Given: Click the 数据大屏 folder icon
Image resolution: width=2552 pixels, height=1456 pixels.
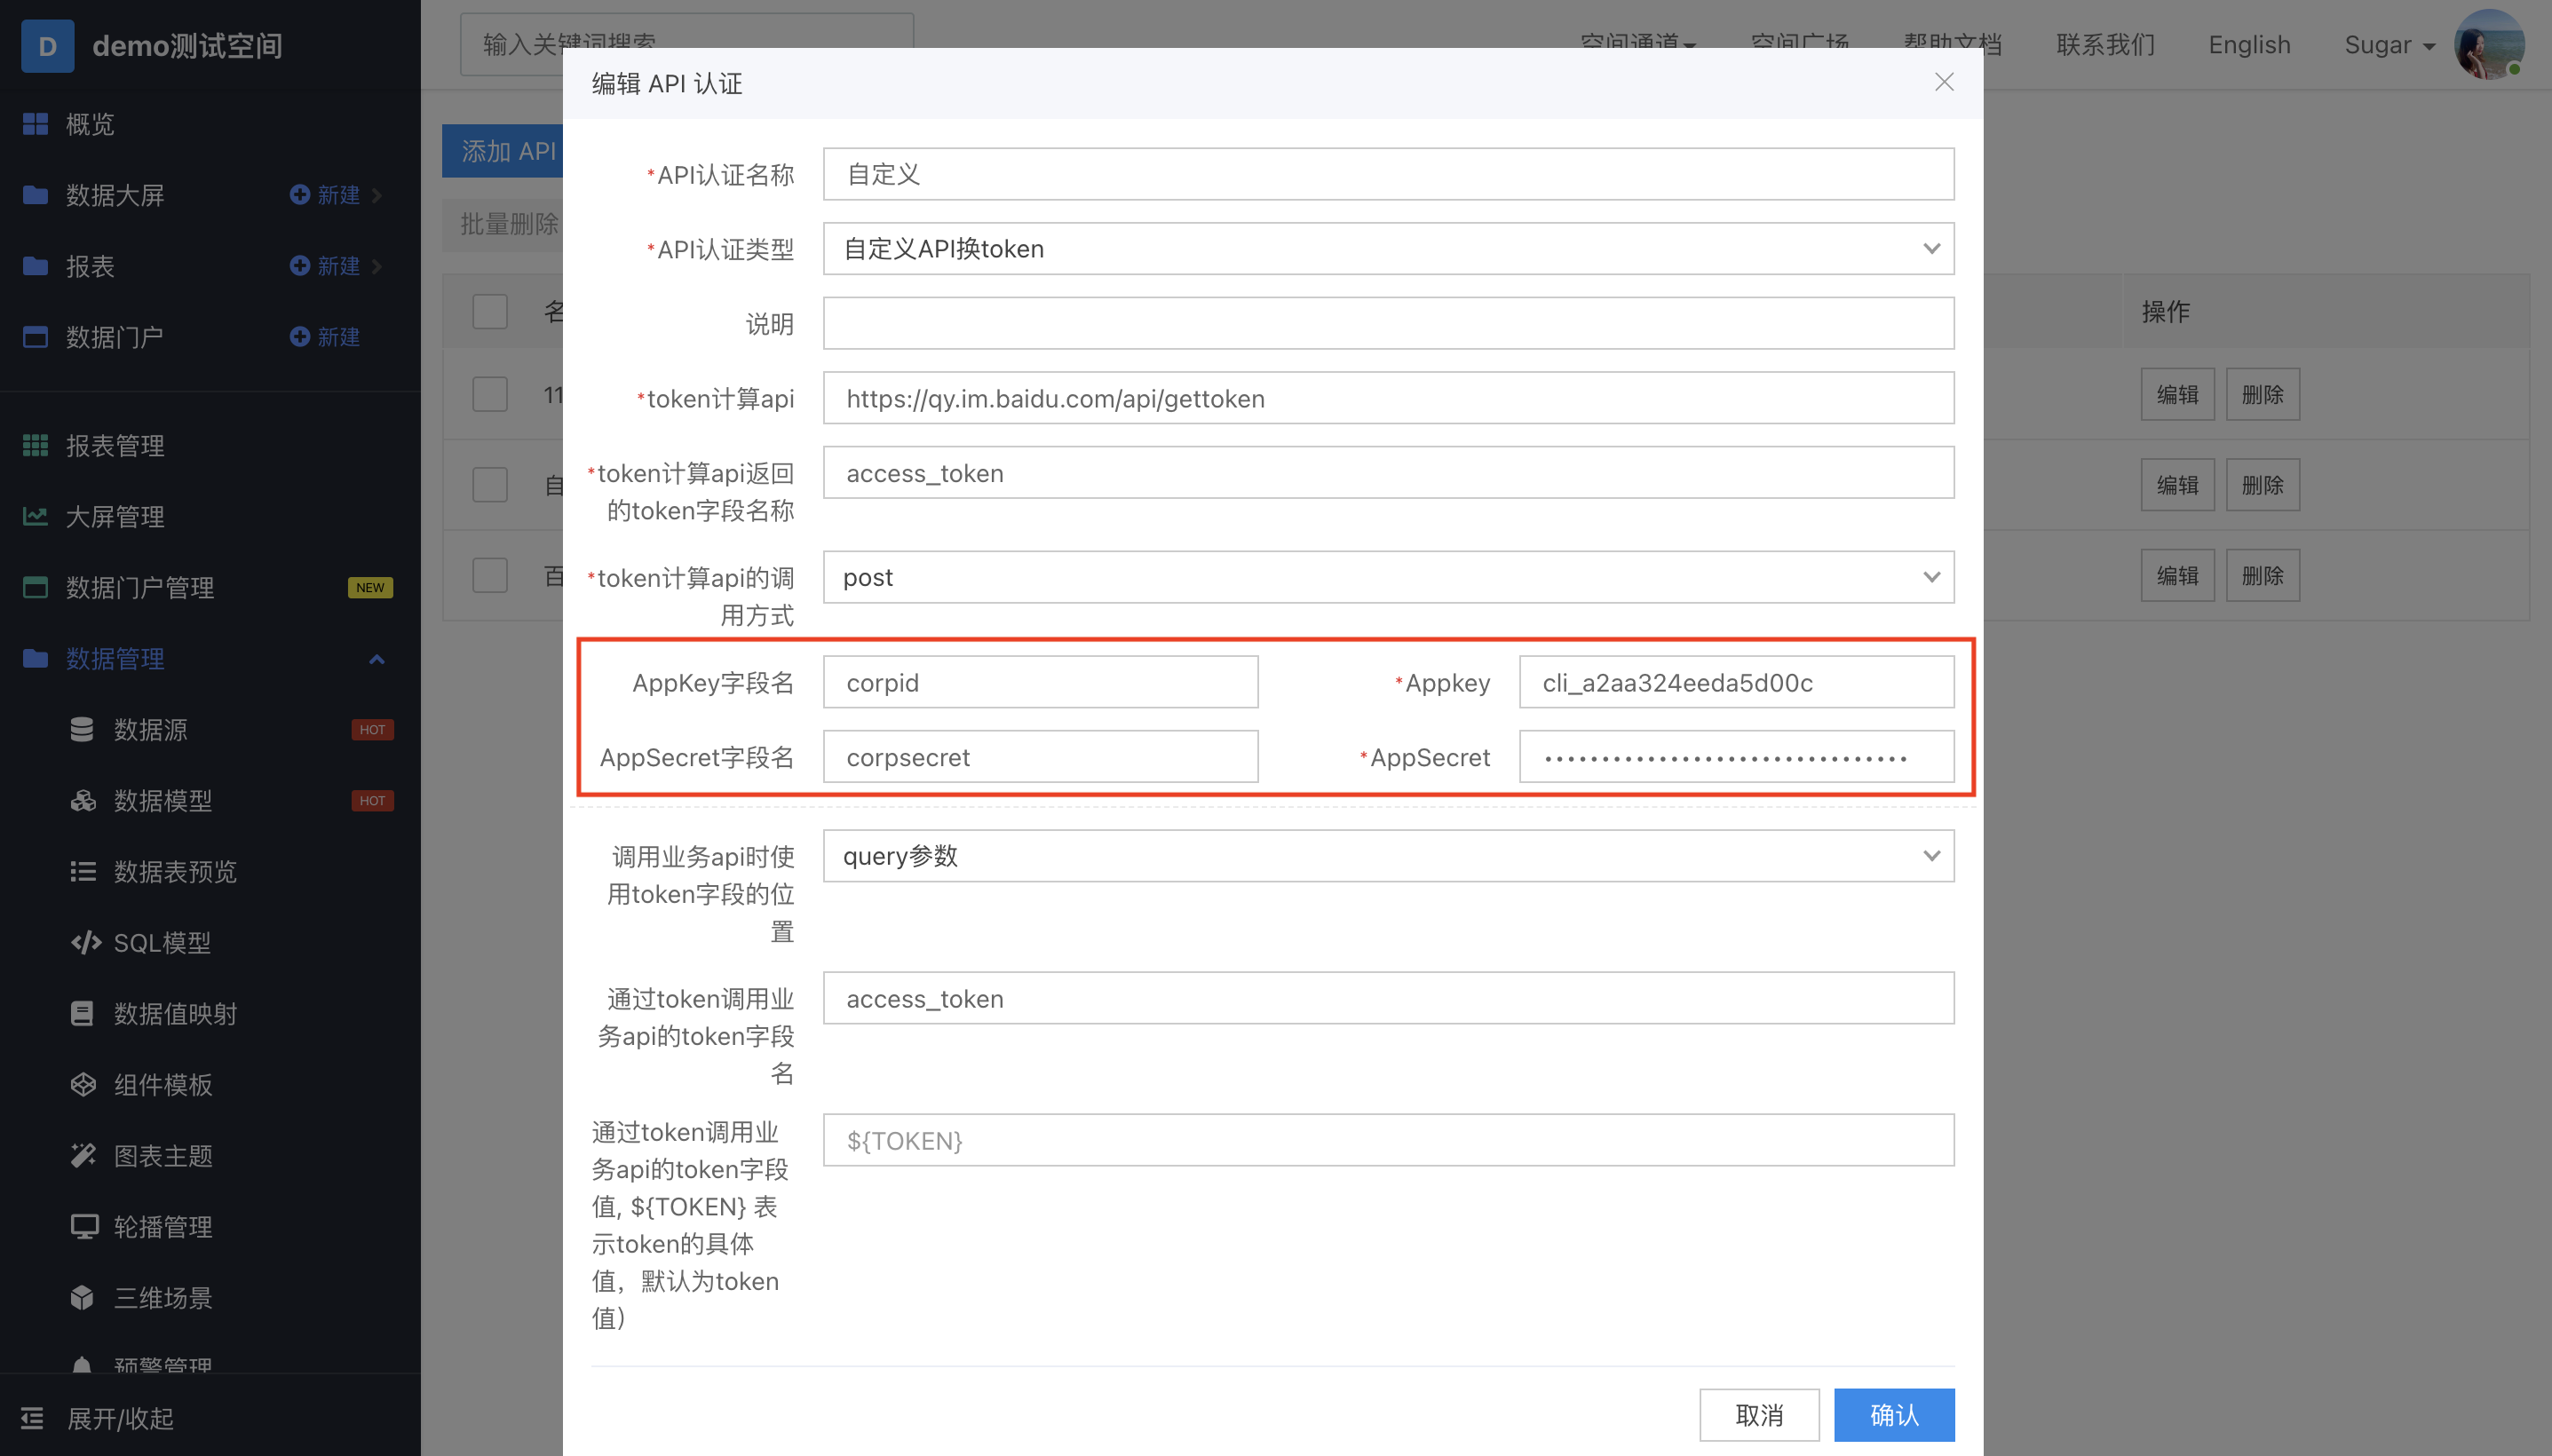Looking at the screenshot, I should 35,195.
